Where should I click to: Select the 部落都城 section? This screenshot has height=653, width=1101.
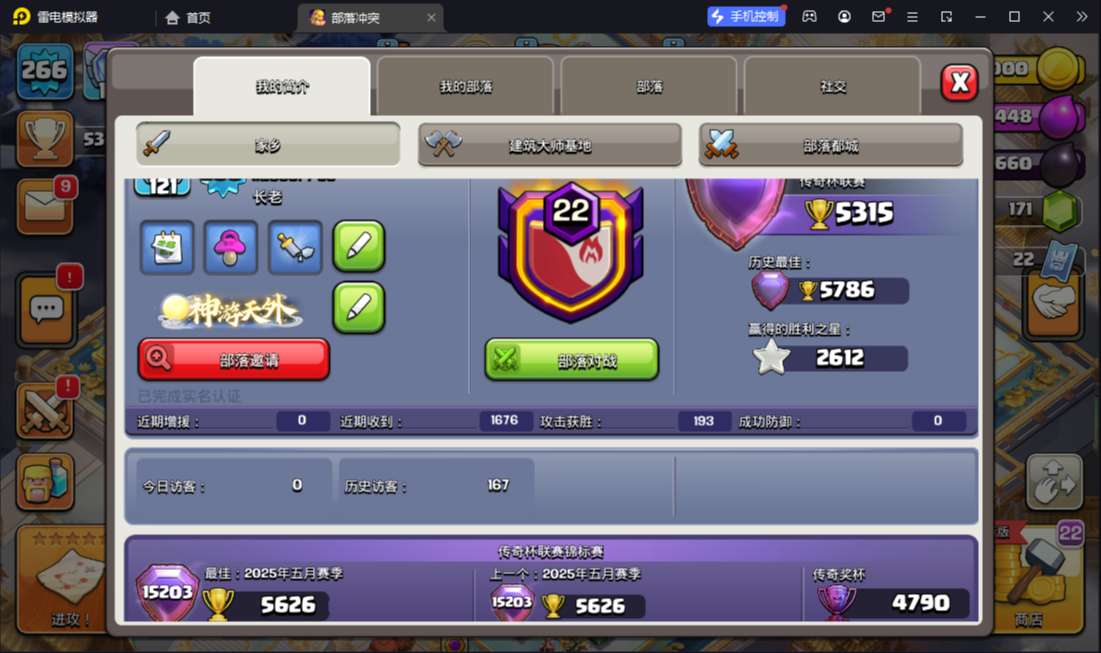[x=831, y=145]
